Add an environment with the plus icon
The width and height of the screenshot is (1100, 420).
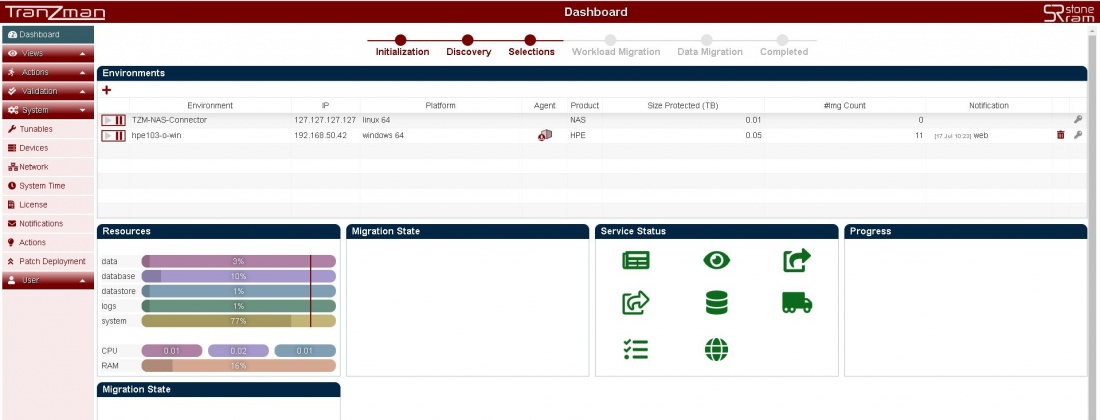(x=107, y=90)
